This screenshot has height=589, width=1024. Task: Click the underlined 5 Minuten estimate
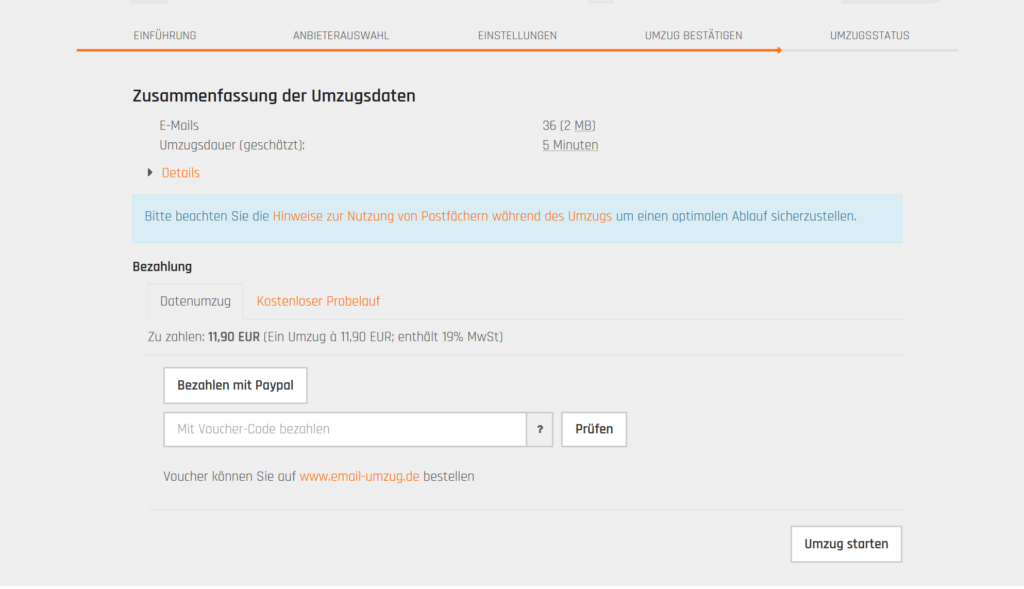tap(570, 145)
